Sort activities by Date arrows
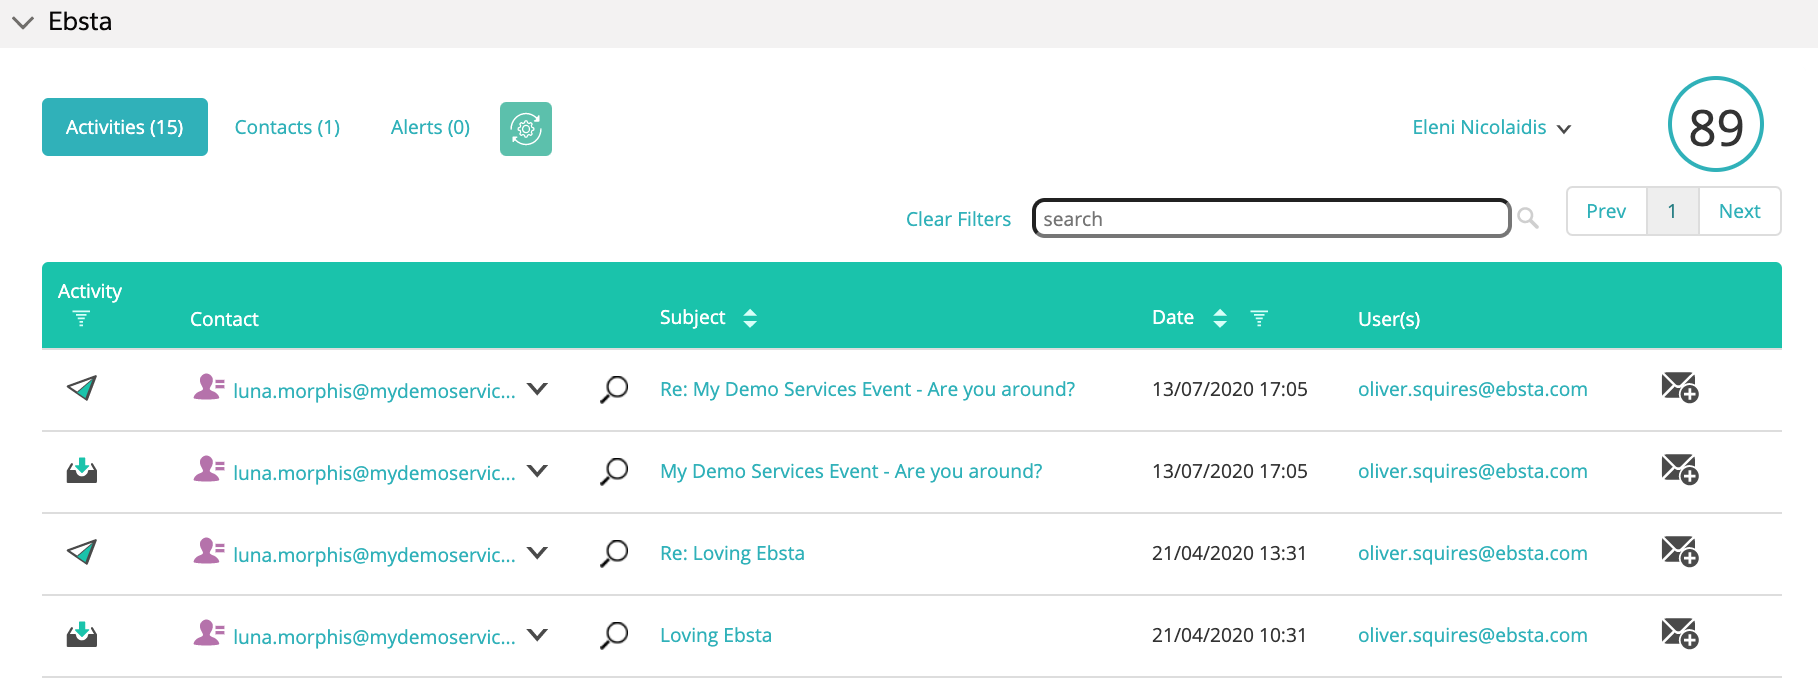This screenshot has height=690, width=1818. coord(1219,318)
